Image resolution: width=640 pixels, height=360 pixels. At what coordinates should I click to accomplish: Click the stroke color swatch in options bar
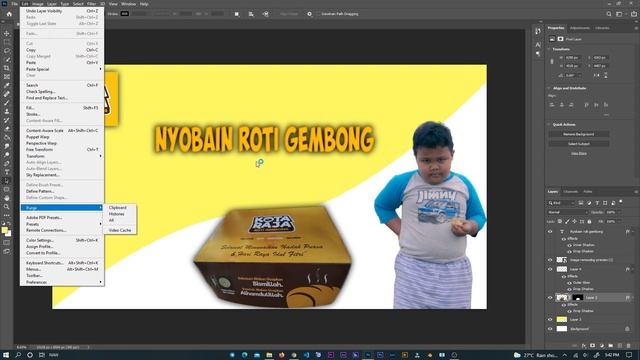[x=124, y=14]
